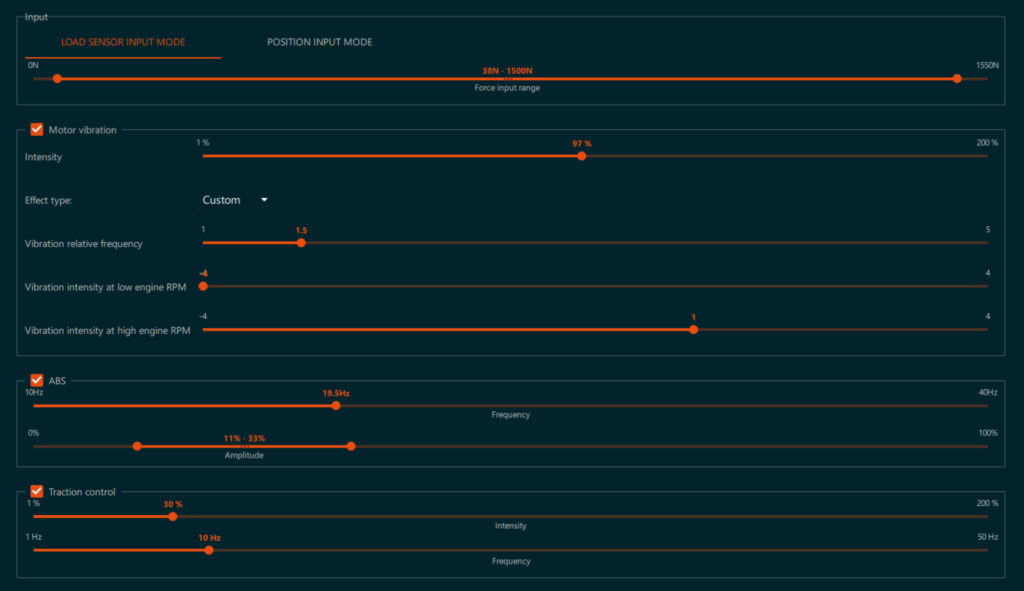Click the Traction control Frequency handle at 10 Hz

tap(209, 549)
